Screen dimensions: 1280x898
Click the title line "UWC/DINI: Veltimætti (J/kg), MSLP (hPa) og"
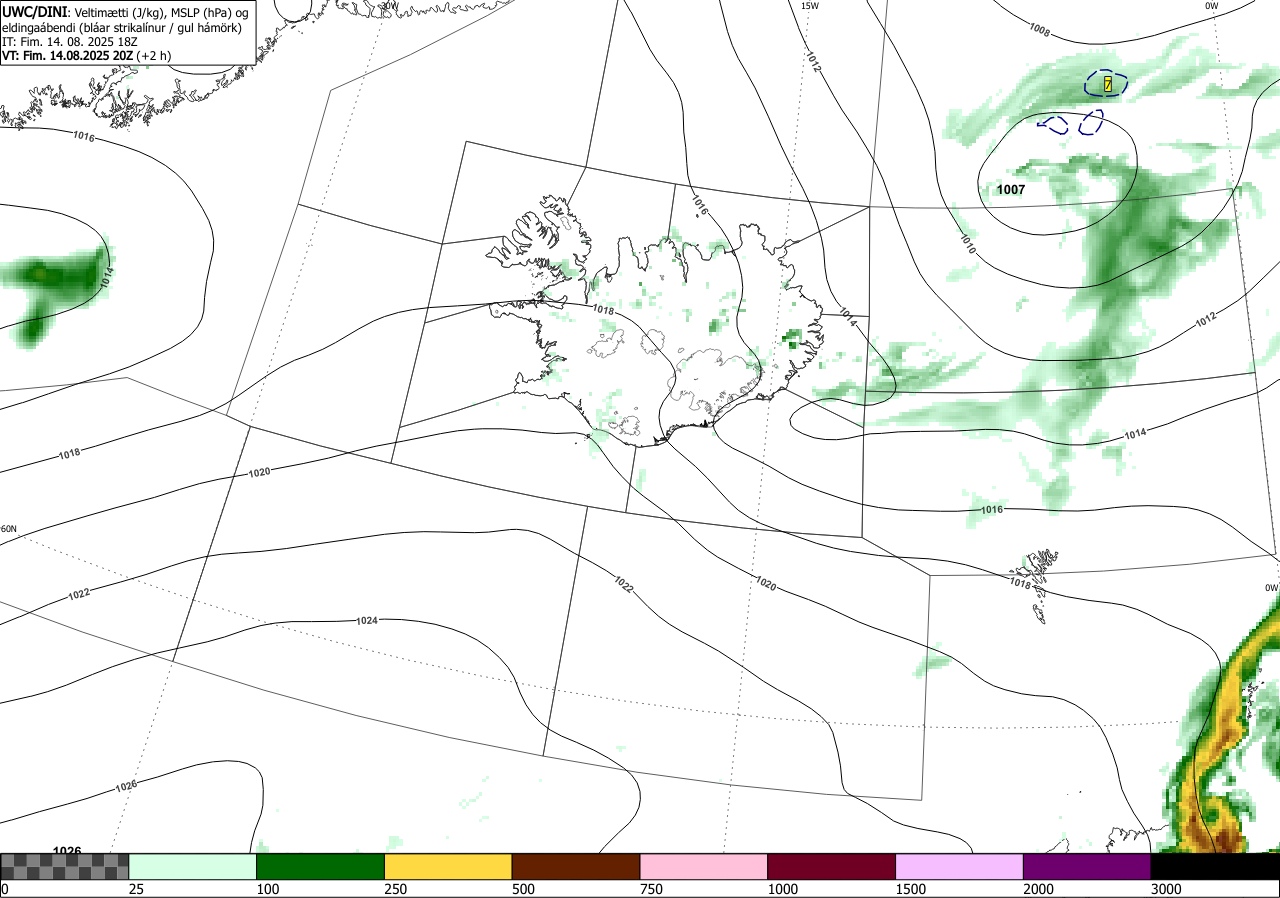(125, 11)
